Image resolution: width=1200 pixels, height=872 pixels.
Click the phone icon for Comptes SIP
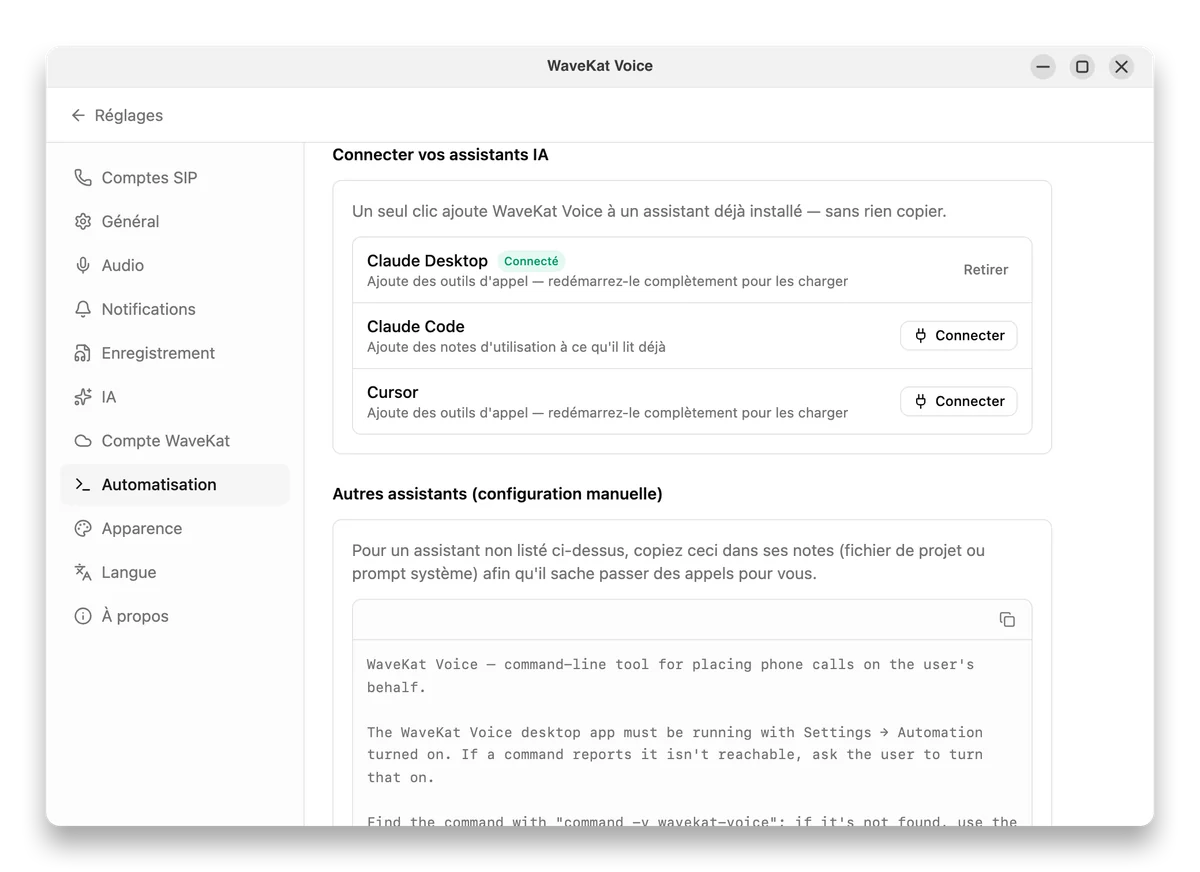click(x=83, y=177)
